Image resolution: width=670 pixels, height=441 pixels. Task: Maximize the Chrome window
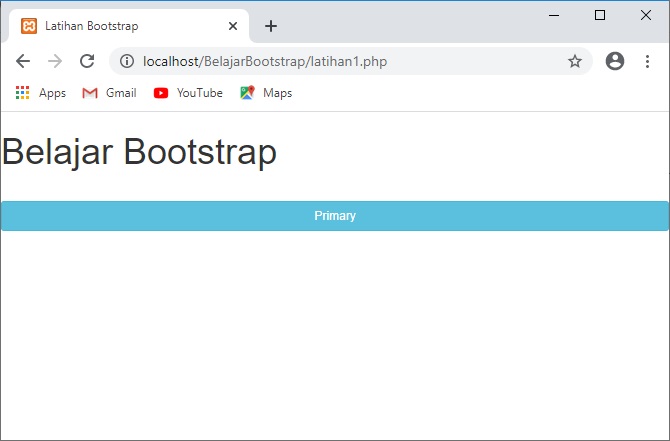coord(600,14)
